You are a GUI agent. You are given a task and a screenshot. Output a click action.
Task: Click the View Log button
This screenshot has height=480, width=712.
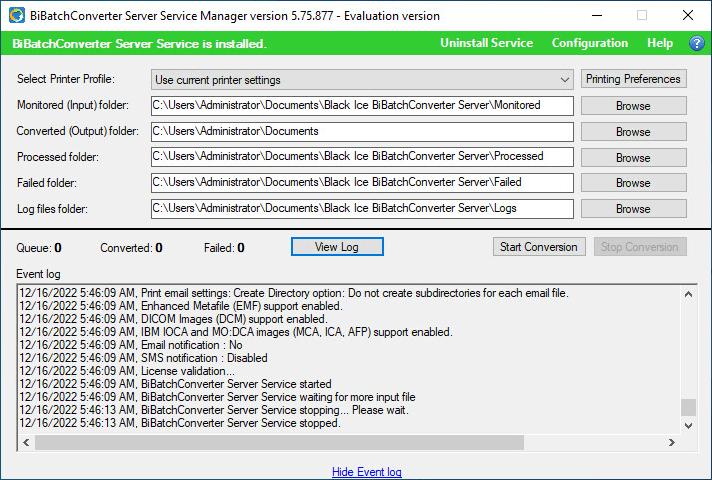coord(337,247)
